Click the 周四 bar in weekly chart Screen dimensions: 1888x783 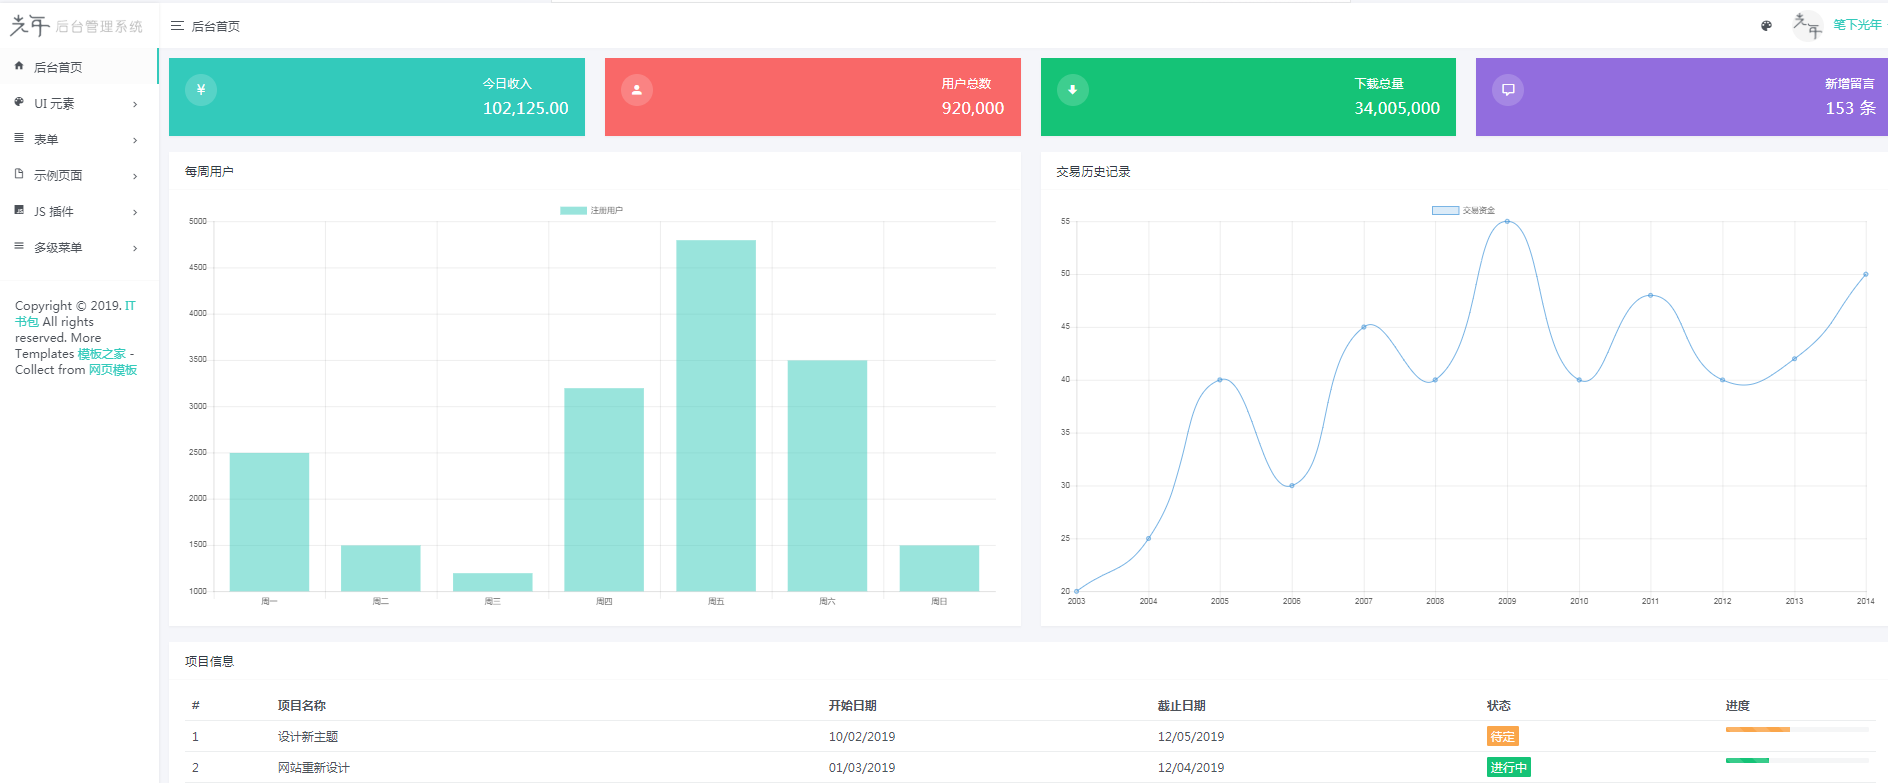[x=604, y=489]
